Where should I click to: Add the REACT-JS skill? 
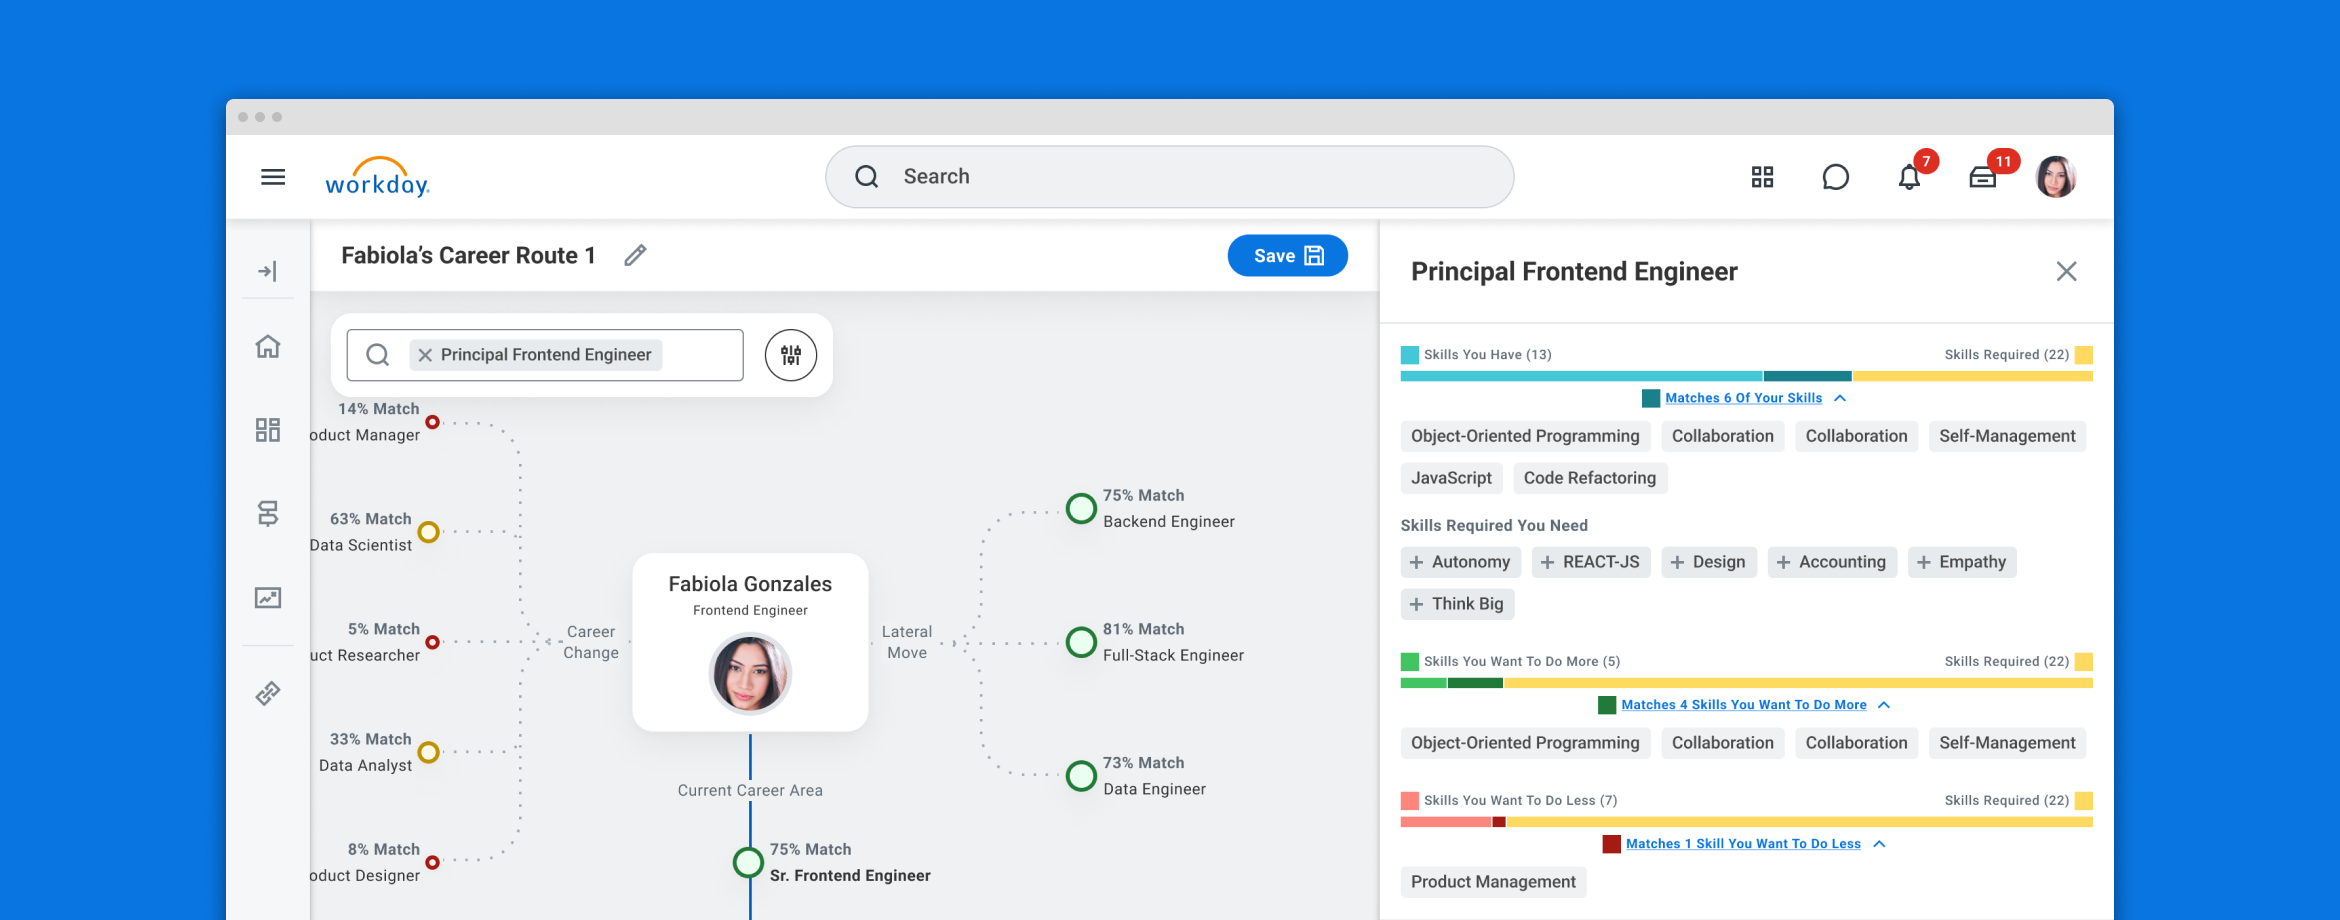1591,562
